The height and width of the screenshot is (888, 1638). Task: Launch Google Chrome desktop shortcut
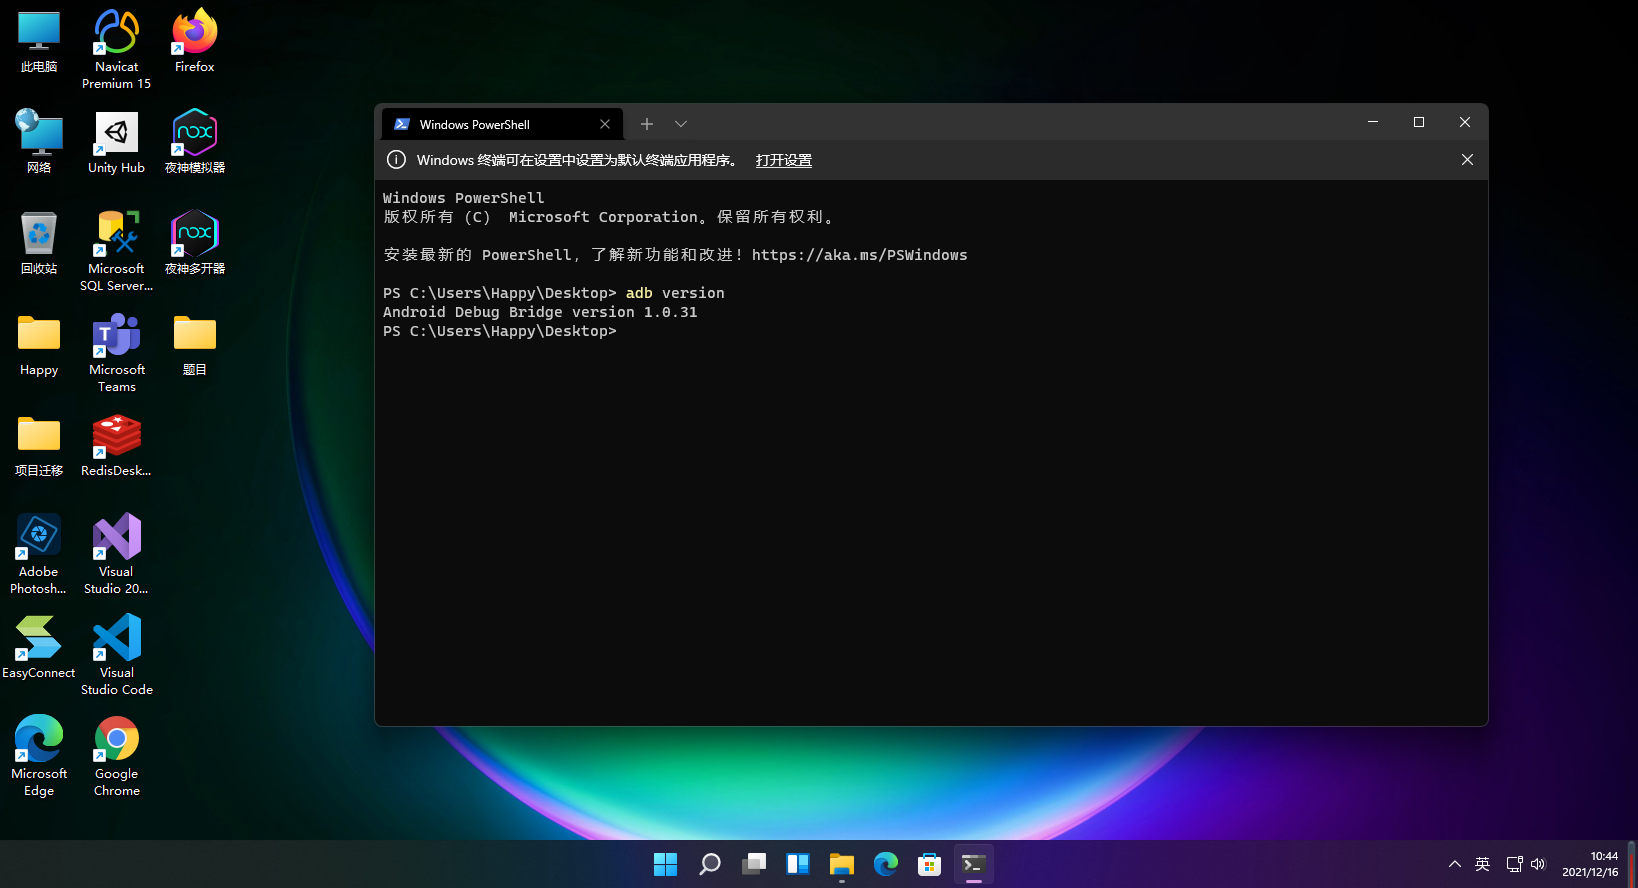pos(117,756)
